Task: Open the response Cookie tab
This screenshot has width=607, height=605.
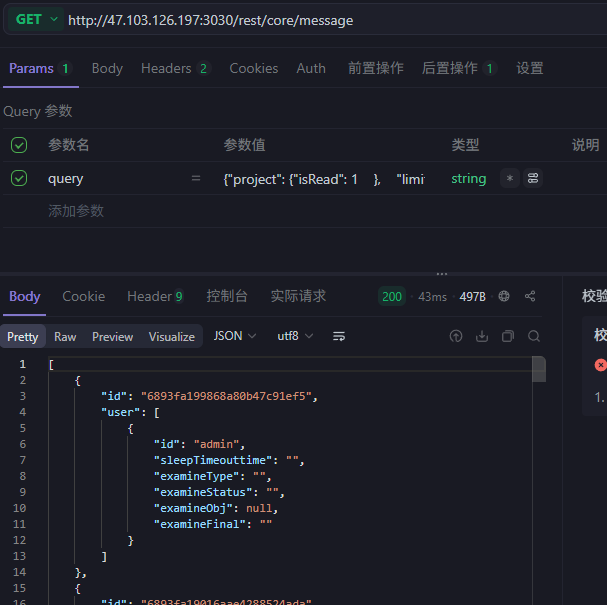Action: 84,297
